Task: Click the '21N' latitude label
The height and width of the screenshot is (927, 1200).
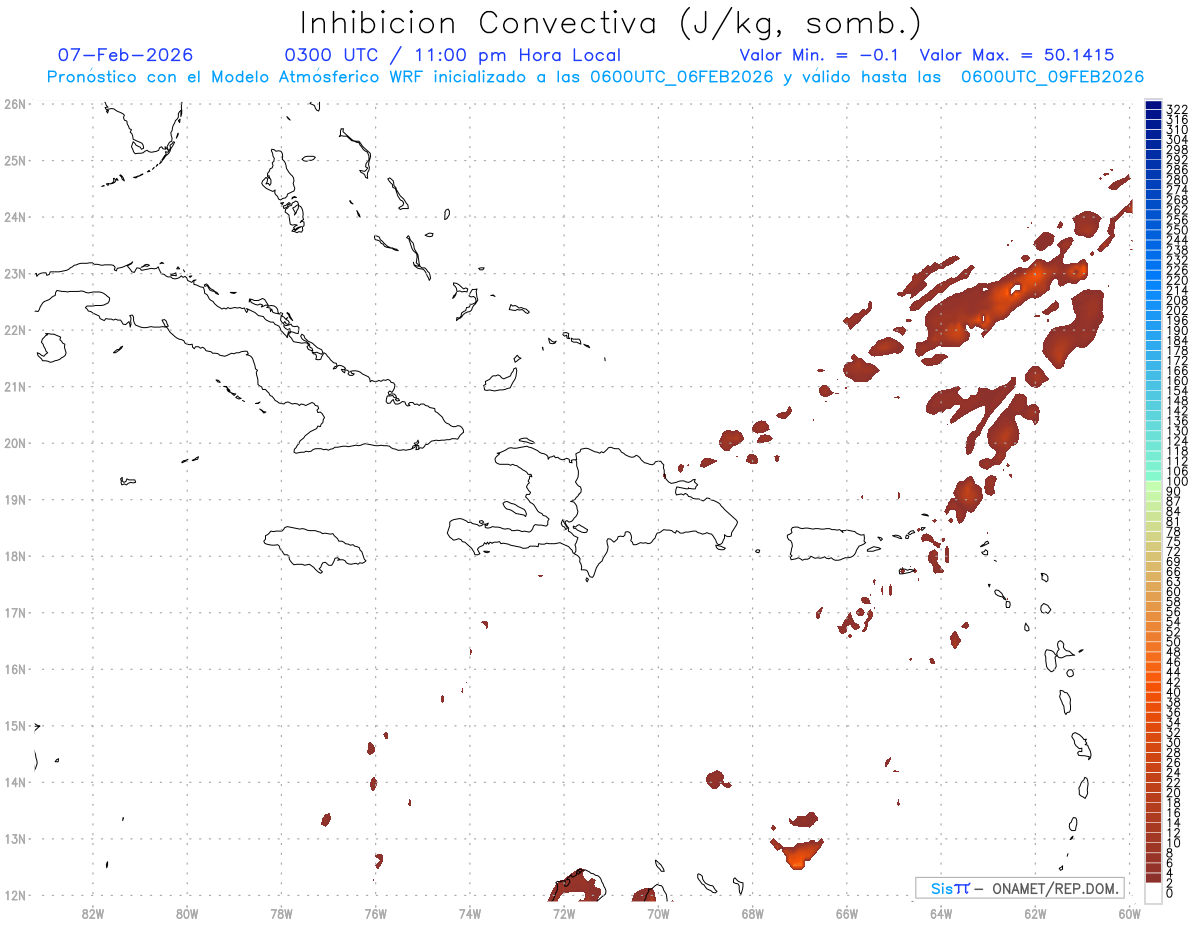Action: pyautogui.click(x=15, y=386)
